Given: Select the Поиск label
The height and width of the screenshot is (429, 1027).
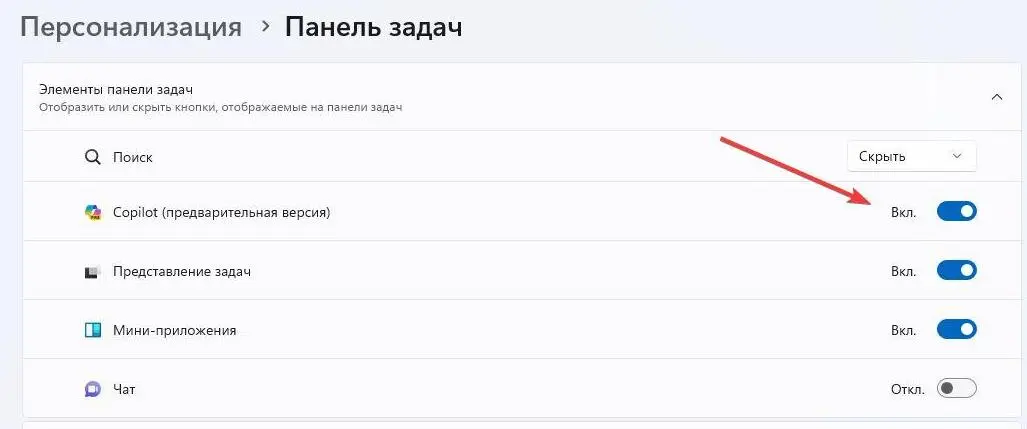Looking at the screenshot, I should [x=133, y=157].
